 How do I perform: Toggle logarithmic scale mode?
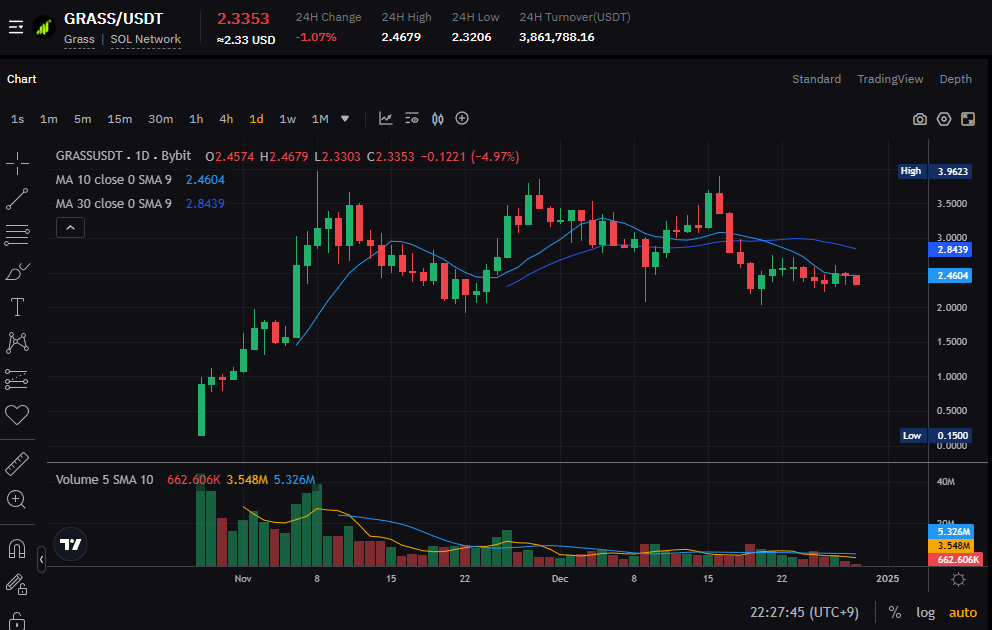926,612
